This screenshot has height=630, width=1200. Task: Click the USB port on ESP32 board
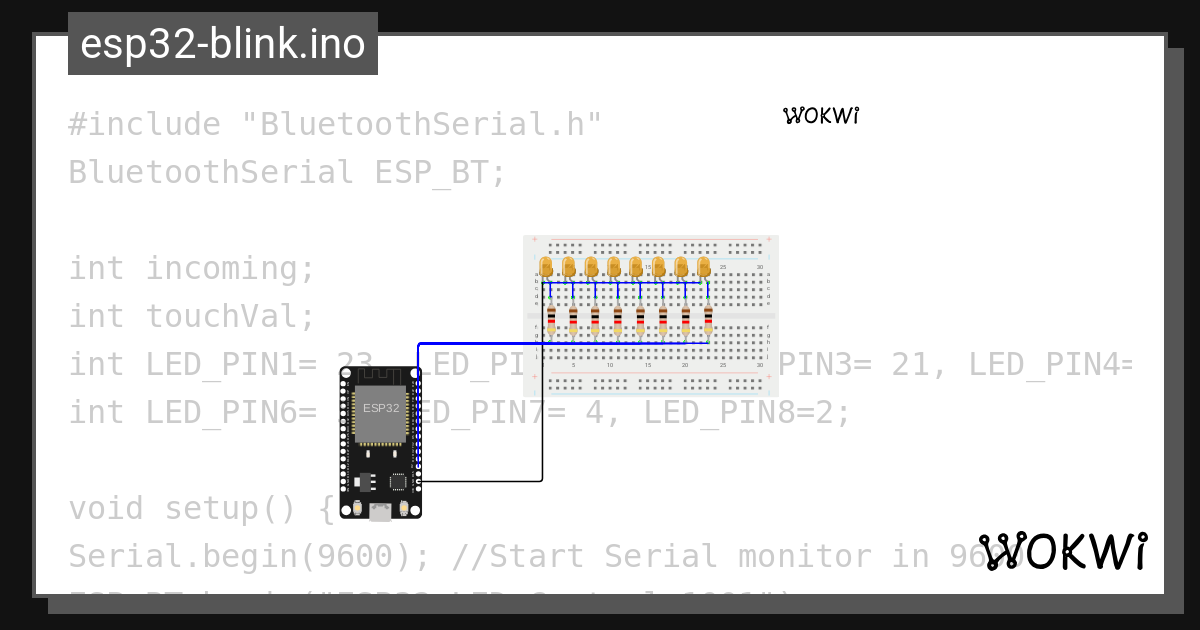click(380, 513)
